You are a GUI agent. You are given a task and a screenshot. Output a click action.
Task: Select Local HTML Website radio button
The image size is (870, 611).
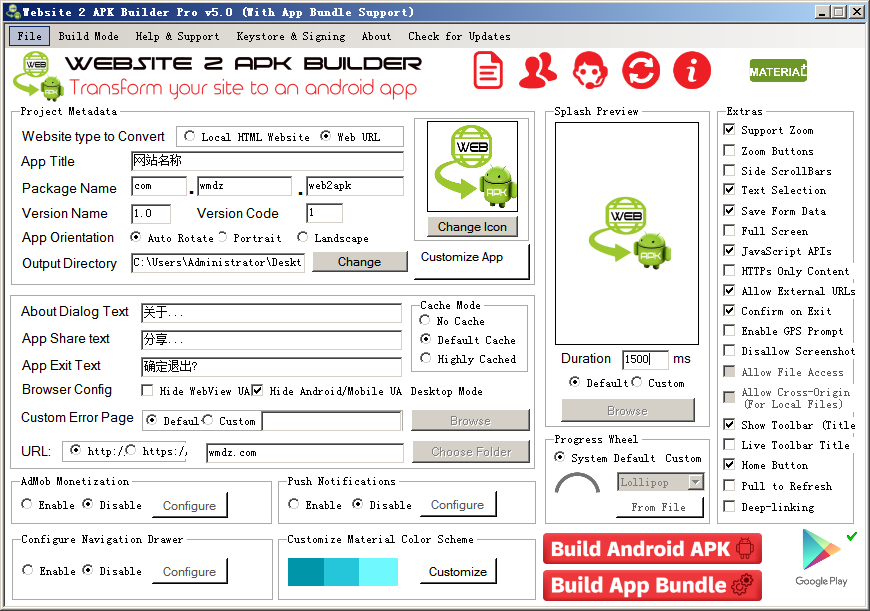coord(190,136)
